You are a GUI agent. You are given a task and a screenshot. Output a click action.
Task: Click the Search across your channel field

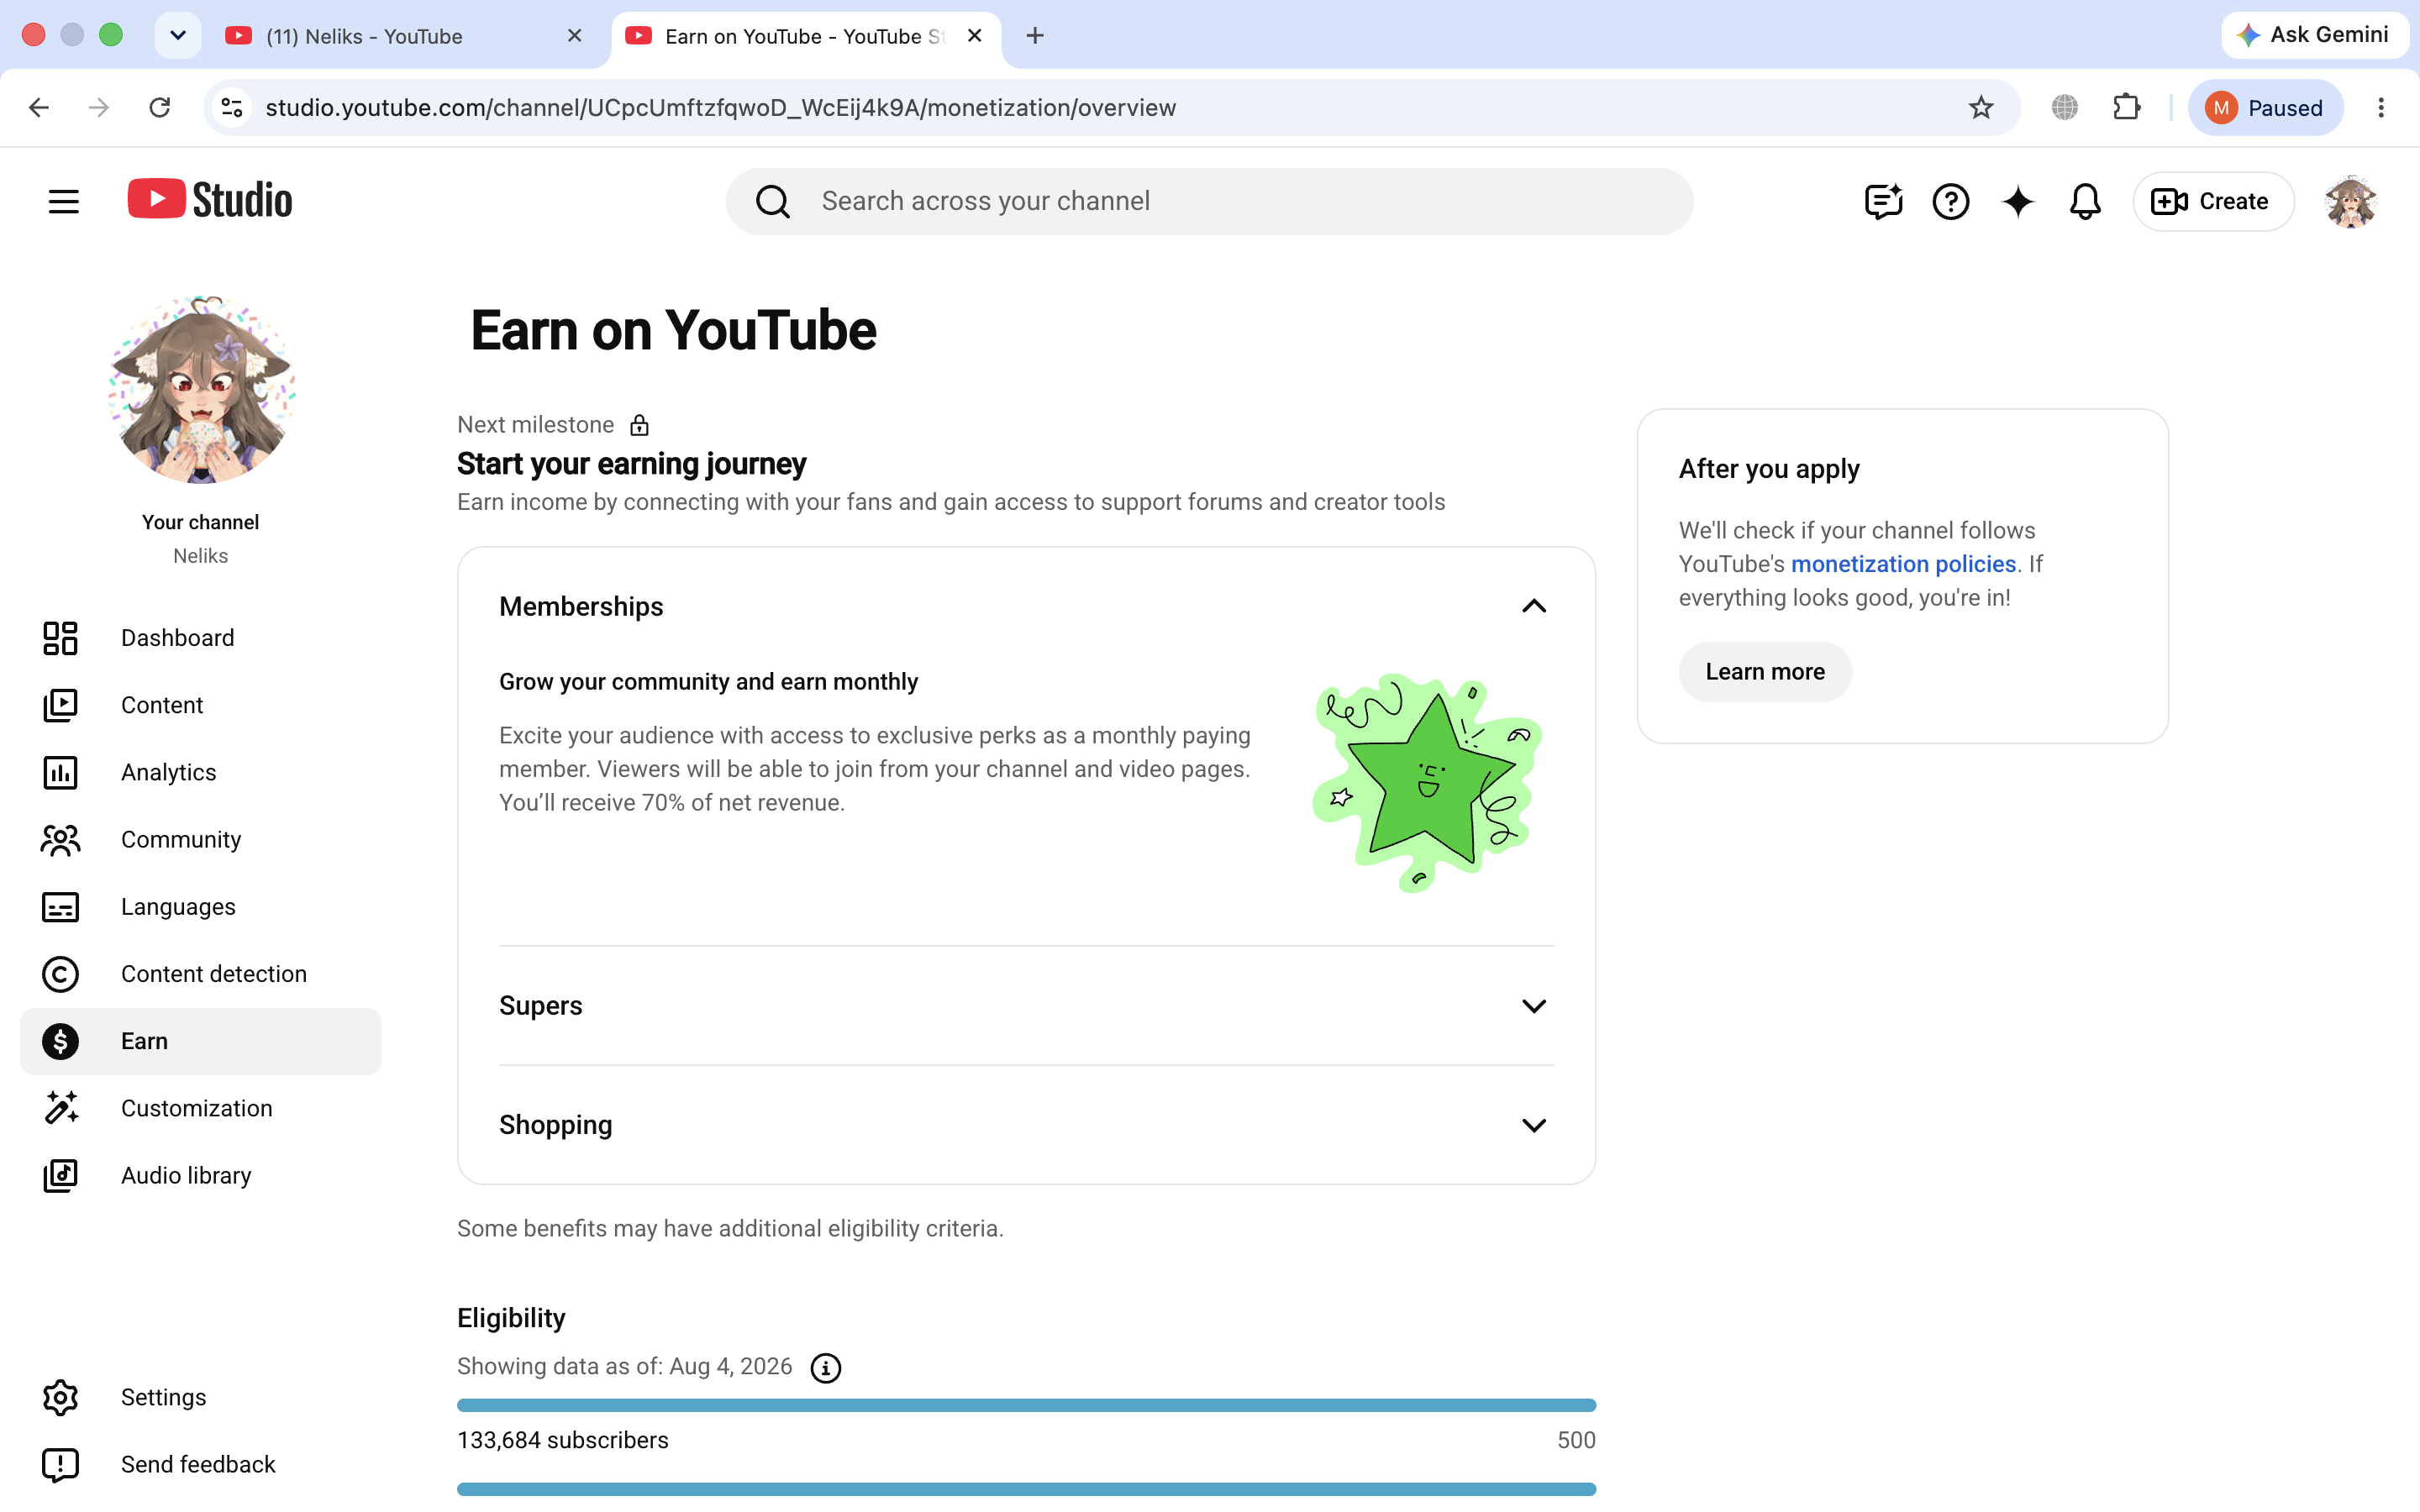coord(1209,201)
